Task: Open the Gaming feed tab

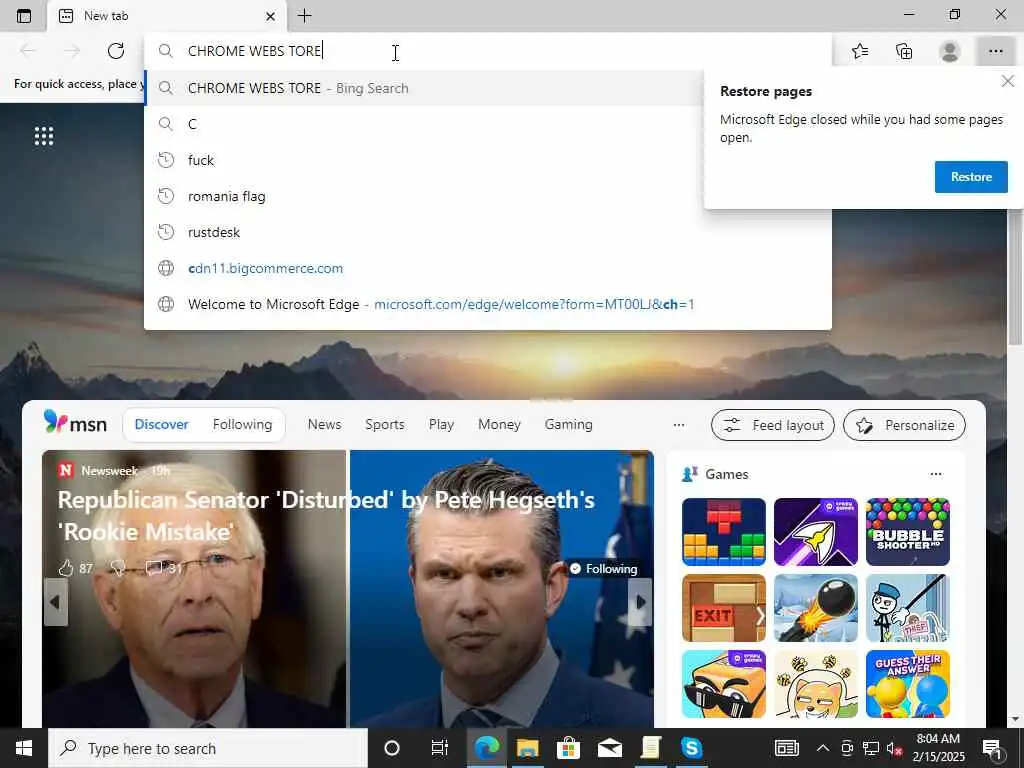Action: pos(569,424)
